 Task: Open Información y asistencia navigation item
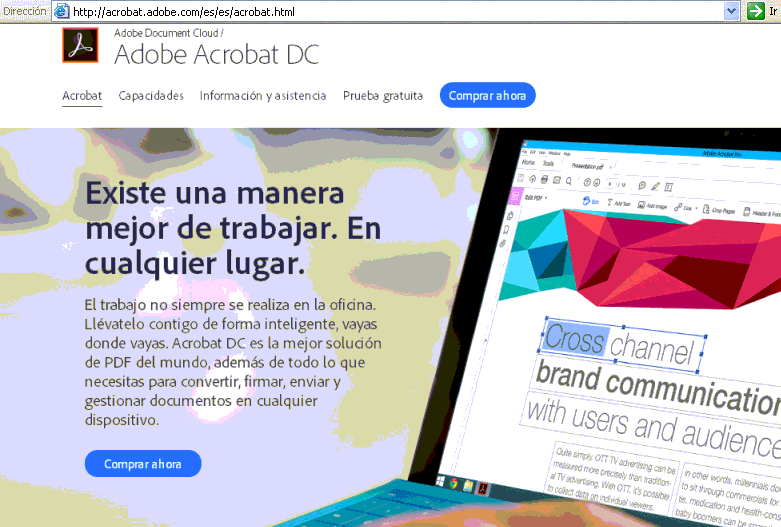263,96
